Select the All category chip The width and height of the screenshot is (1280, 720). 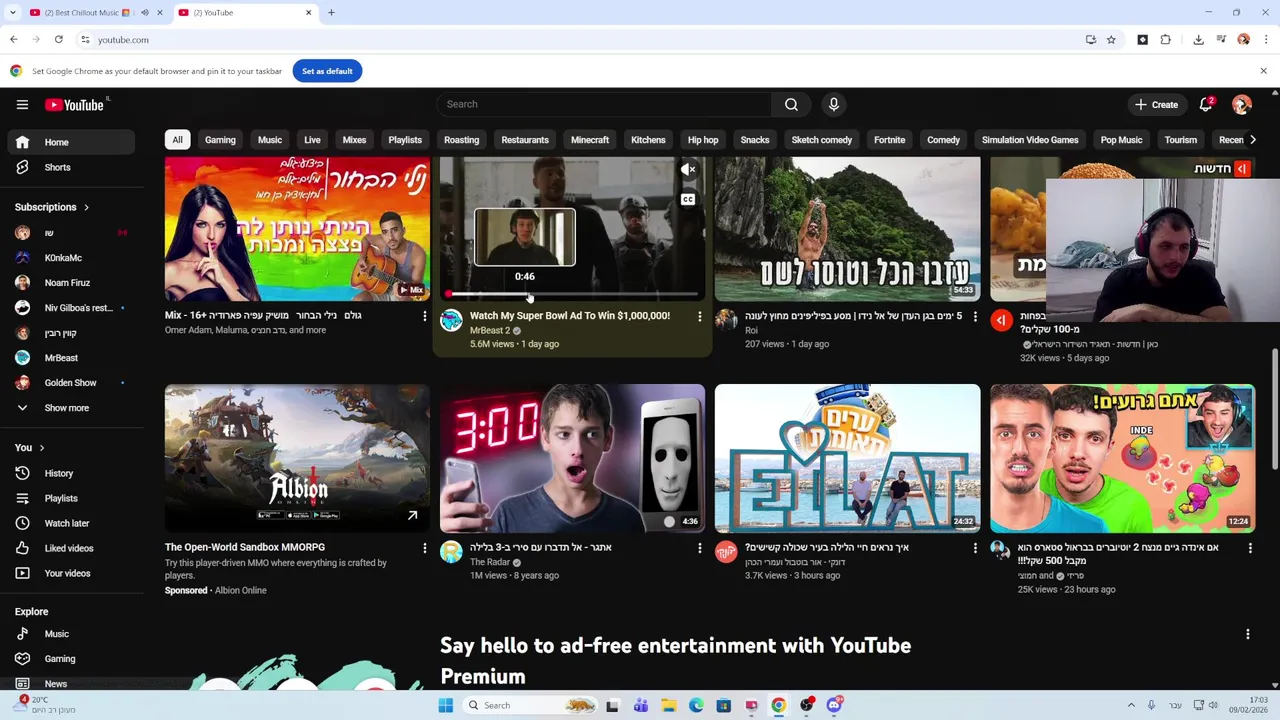pyautogui.click(x=177, y=140)
